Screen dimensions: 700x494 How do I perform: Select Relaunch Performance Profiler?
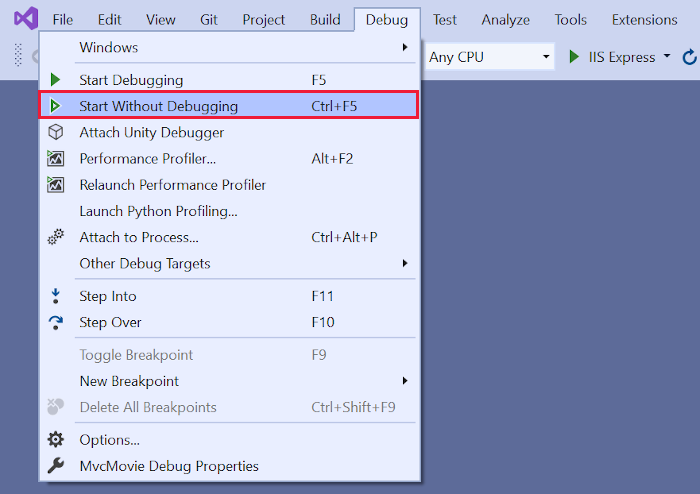click(173, 185)
